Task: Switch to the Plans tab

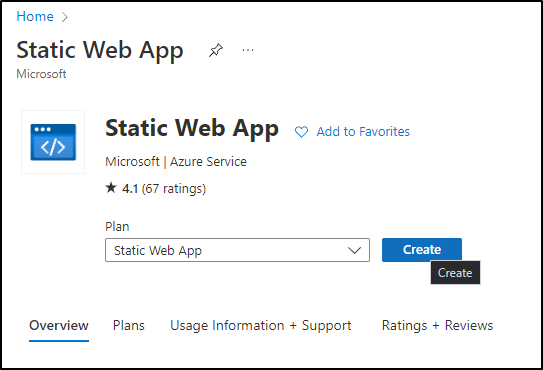Action: [x=128, y=325]
